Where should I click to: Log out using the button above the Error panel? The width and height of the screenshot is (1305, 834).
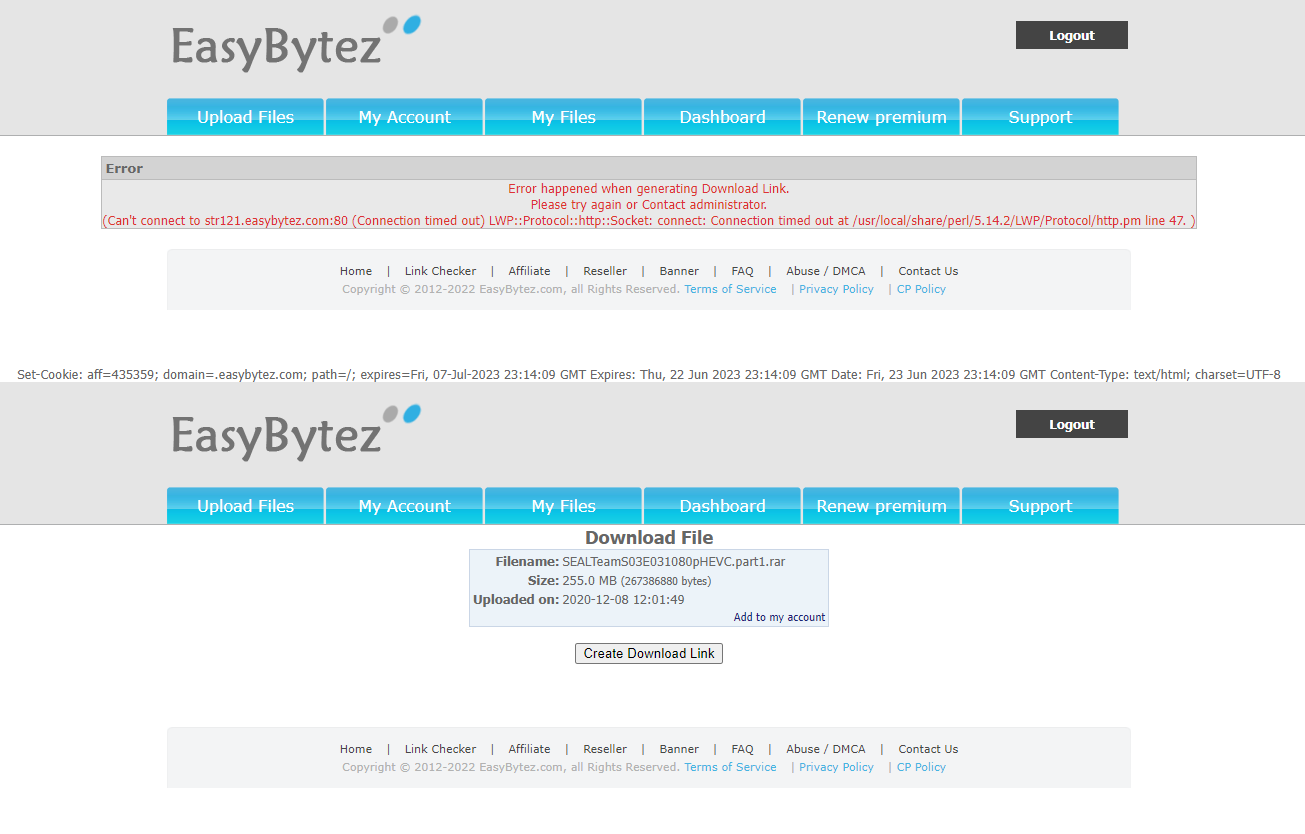click(1071, 35)
